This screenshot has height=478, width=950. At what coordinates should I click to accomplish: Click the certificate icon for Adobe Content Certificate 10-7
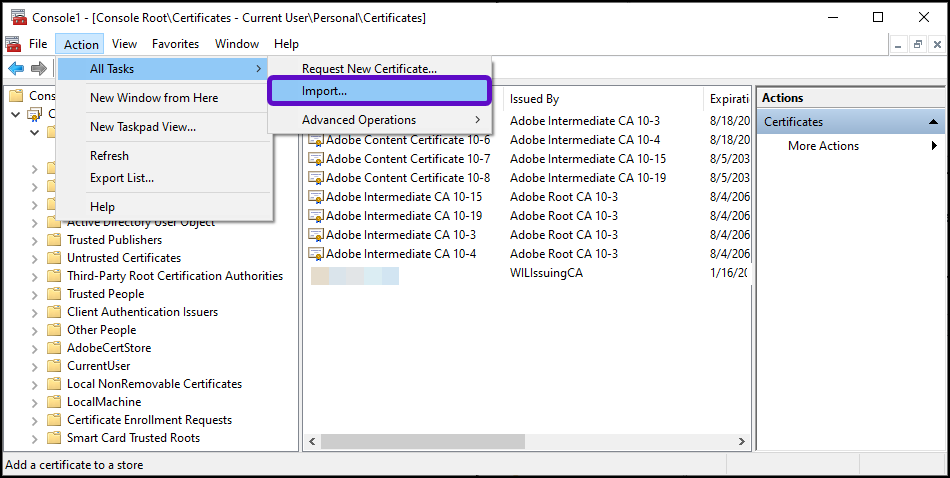point(316,159)
